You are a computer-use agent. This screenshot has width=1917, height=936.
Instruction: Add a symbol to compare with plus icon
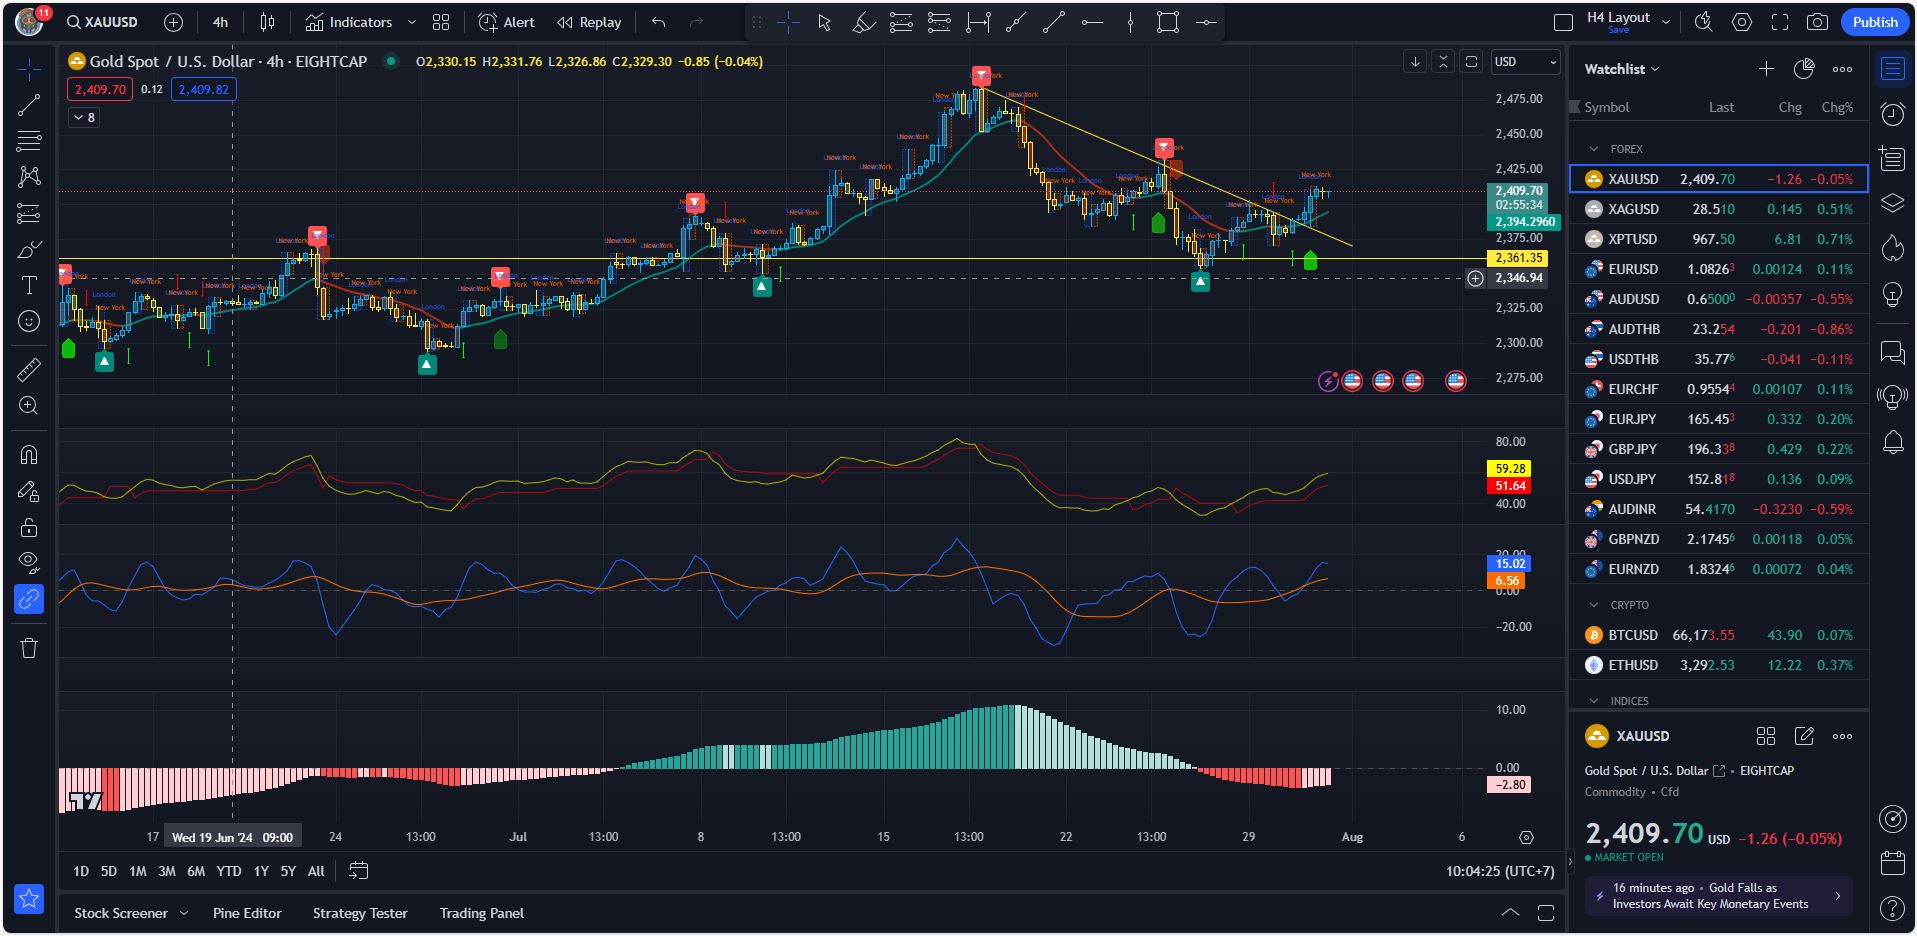173,22
